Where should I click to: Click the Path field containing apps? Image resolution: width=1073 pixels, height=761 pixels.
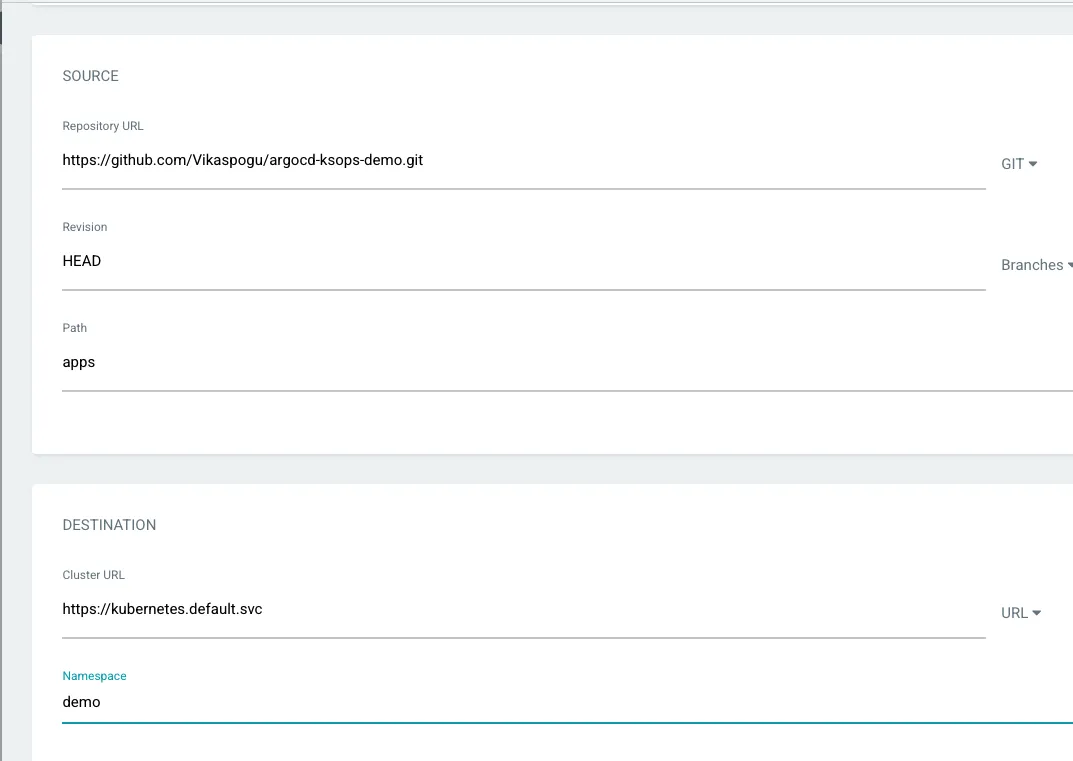[x=400, y=362]
